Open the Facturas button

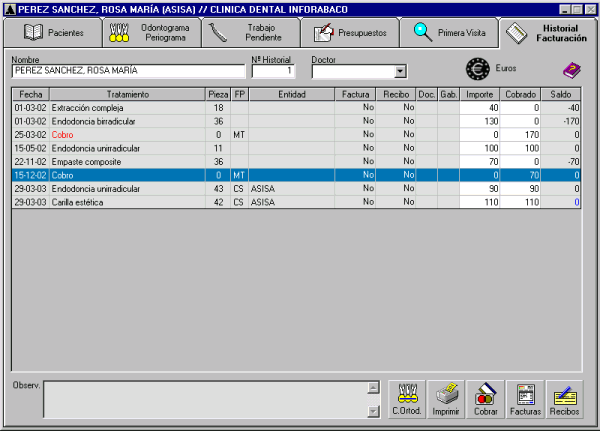pos(525,400)
